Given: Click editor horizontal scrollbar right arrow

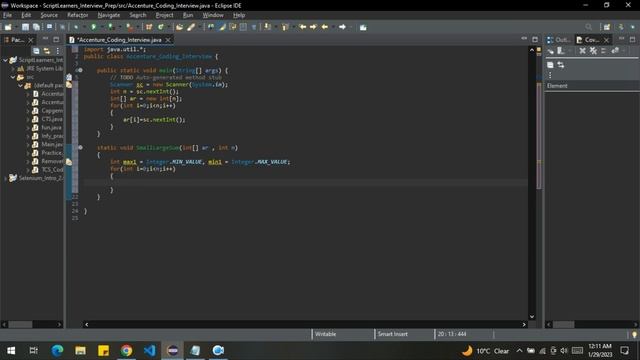Looking at the screenshot, I should pos(524,324).
